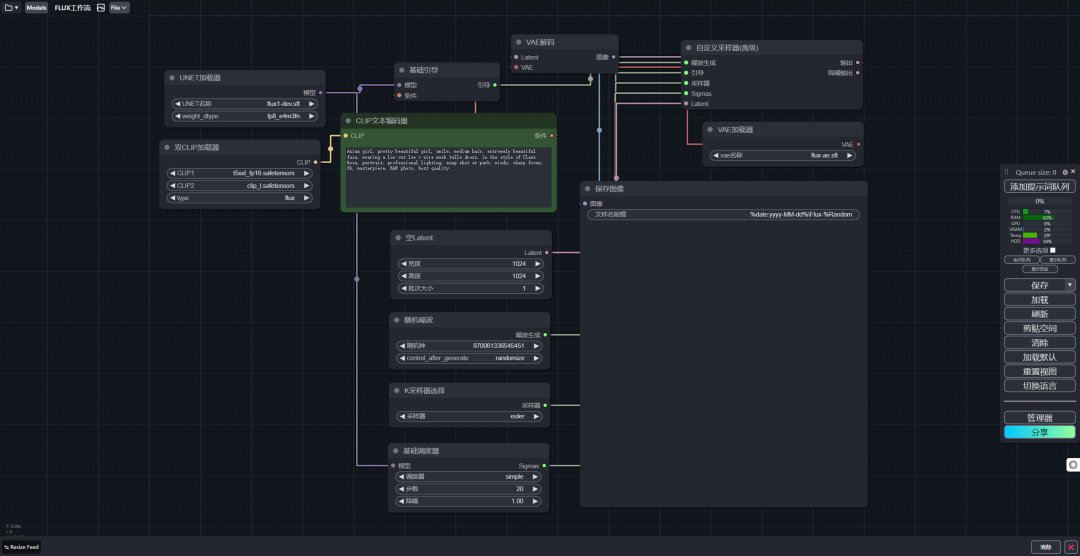Open queue settings gear icon

(1064, 172)
